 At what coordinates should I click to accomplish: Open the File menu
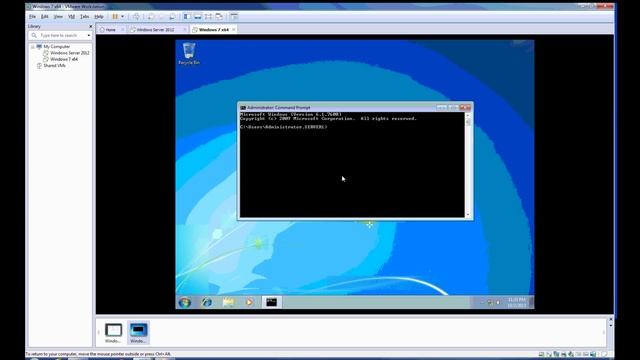[32, 17]
